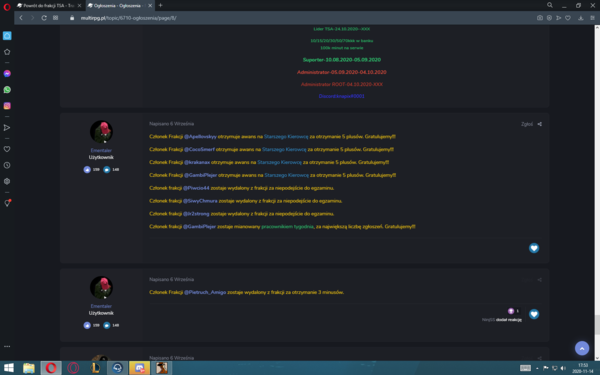Go back to the previous page
Viewport: 600px width, 375px height.
click(21, 18)
